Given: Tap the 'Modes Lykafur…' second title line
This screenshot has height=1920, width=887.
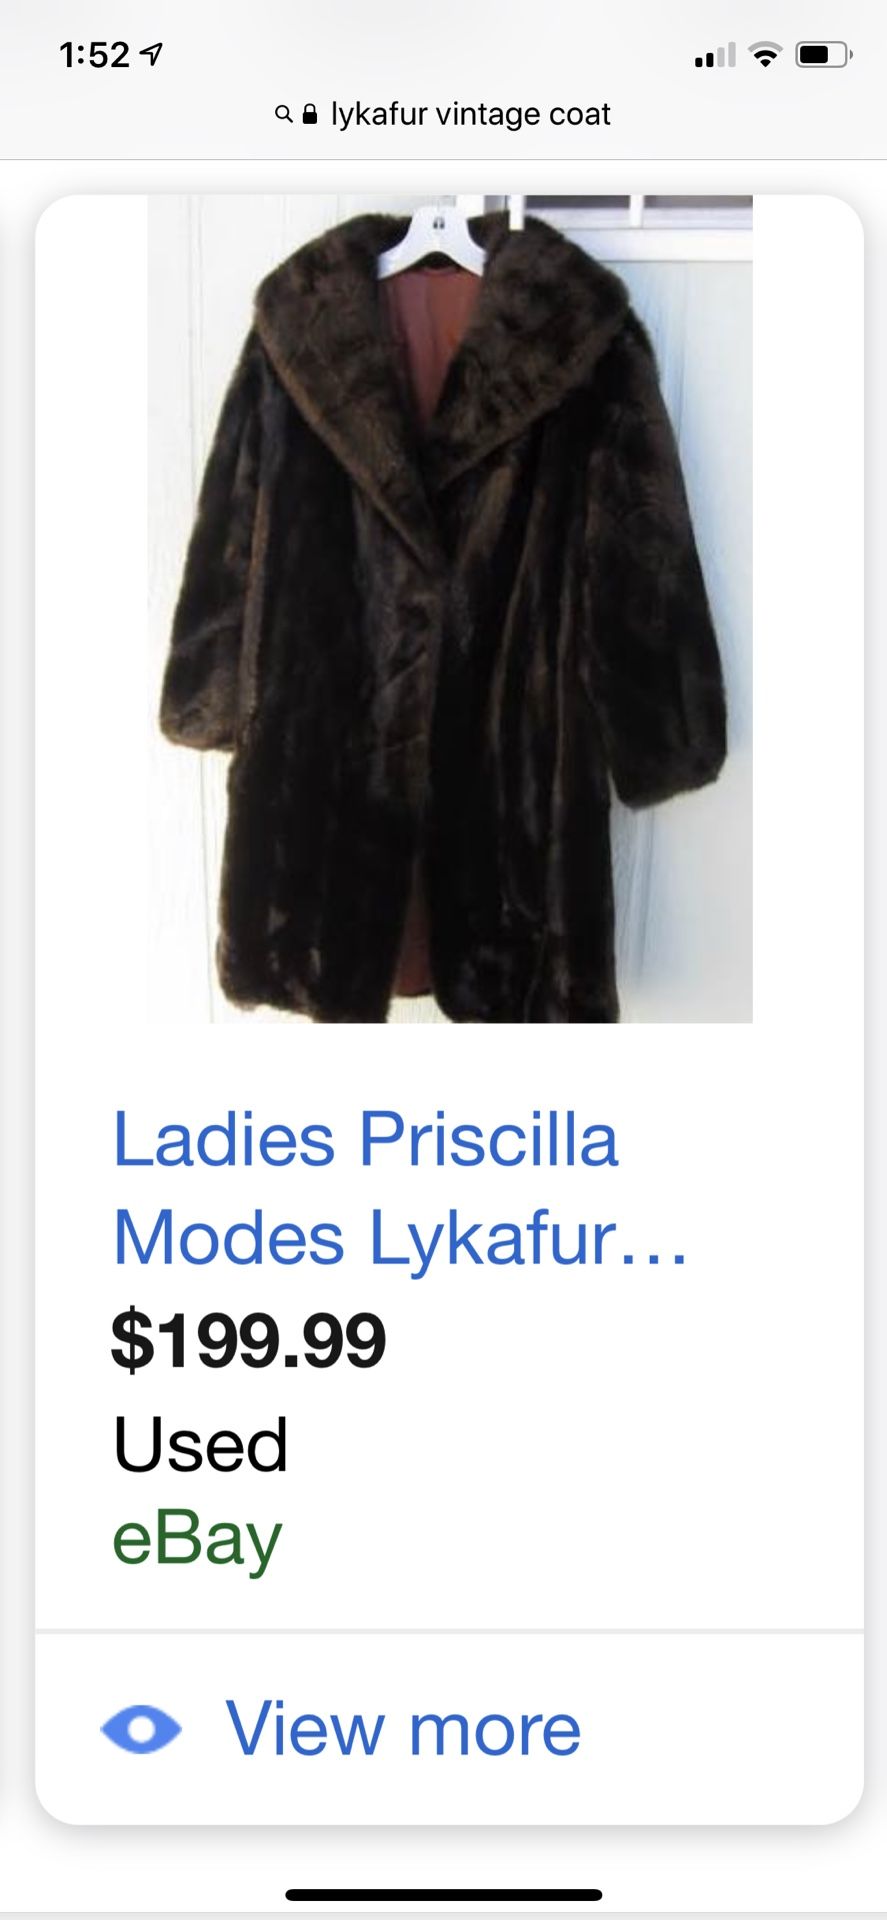Looking at the screenshot, I should tap(400, 1239).
